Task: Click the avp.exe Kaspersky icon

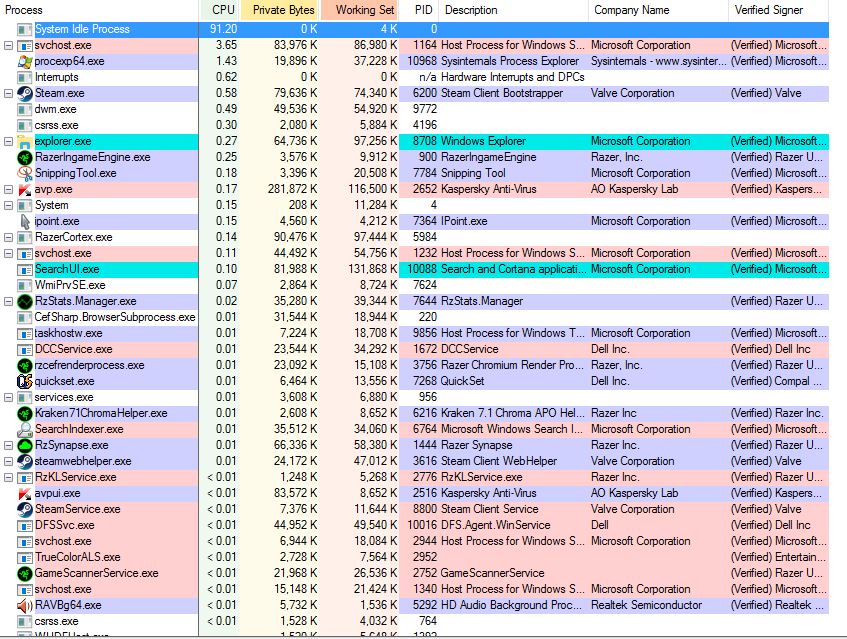Action: (x=25, y=189)
